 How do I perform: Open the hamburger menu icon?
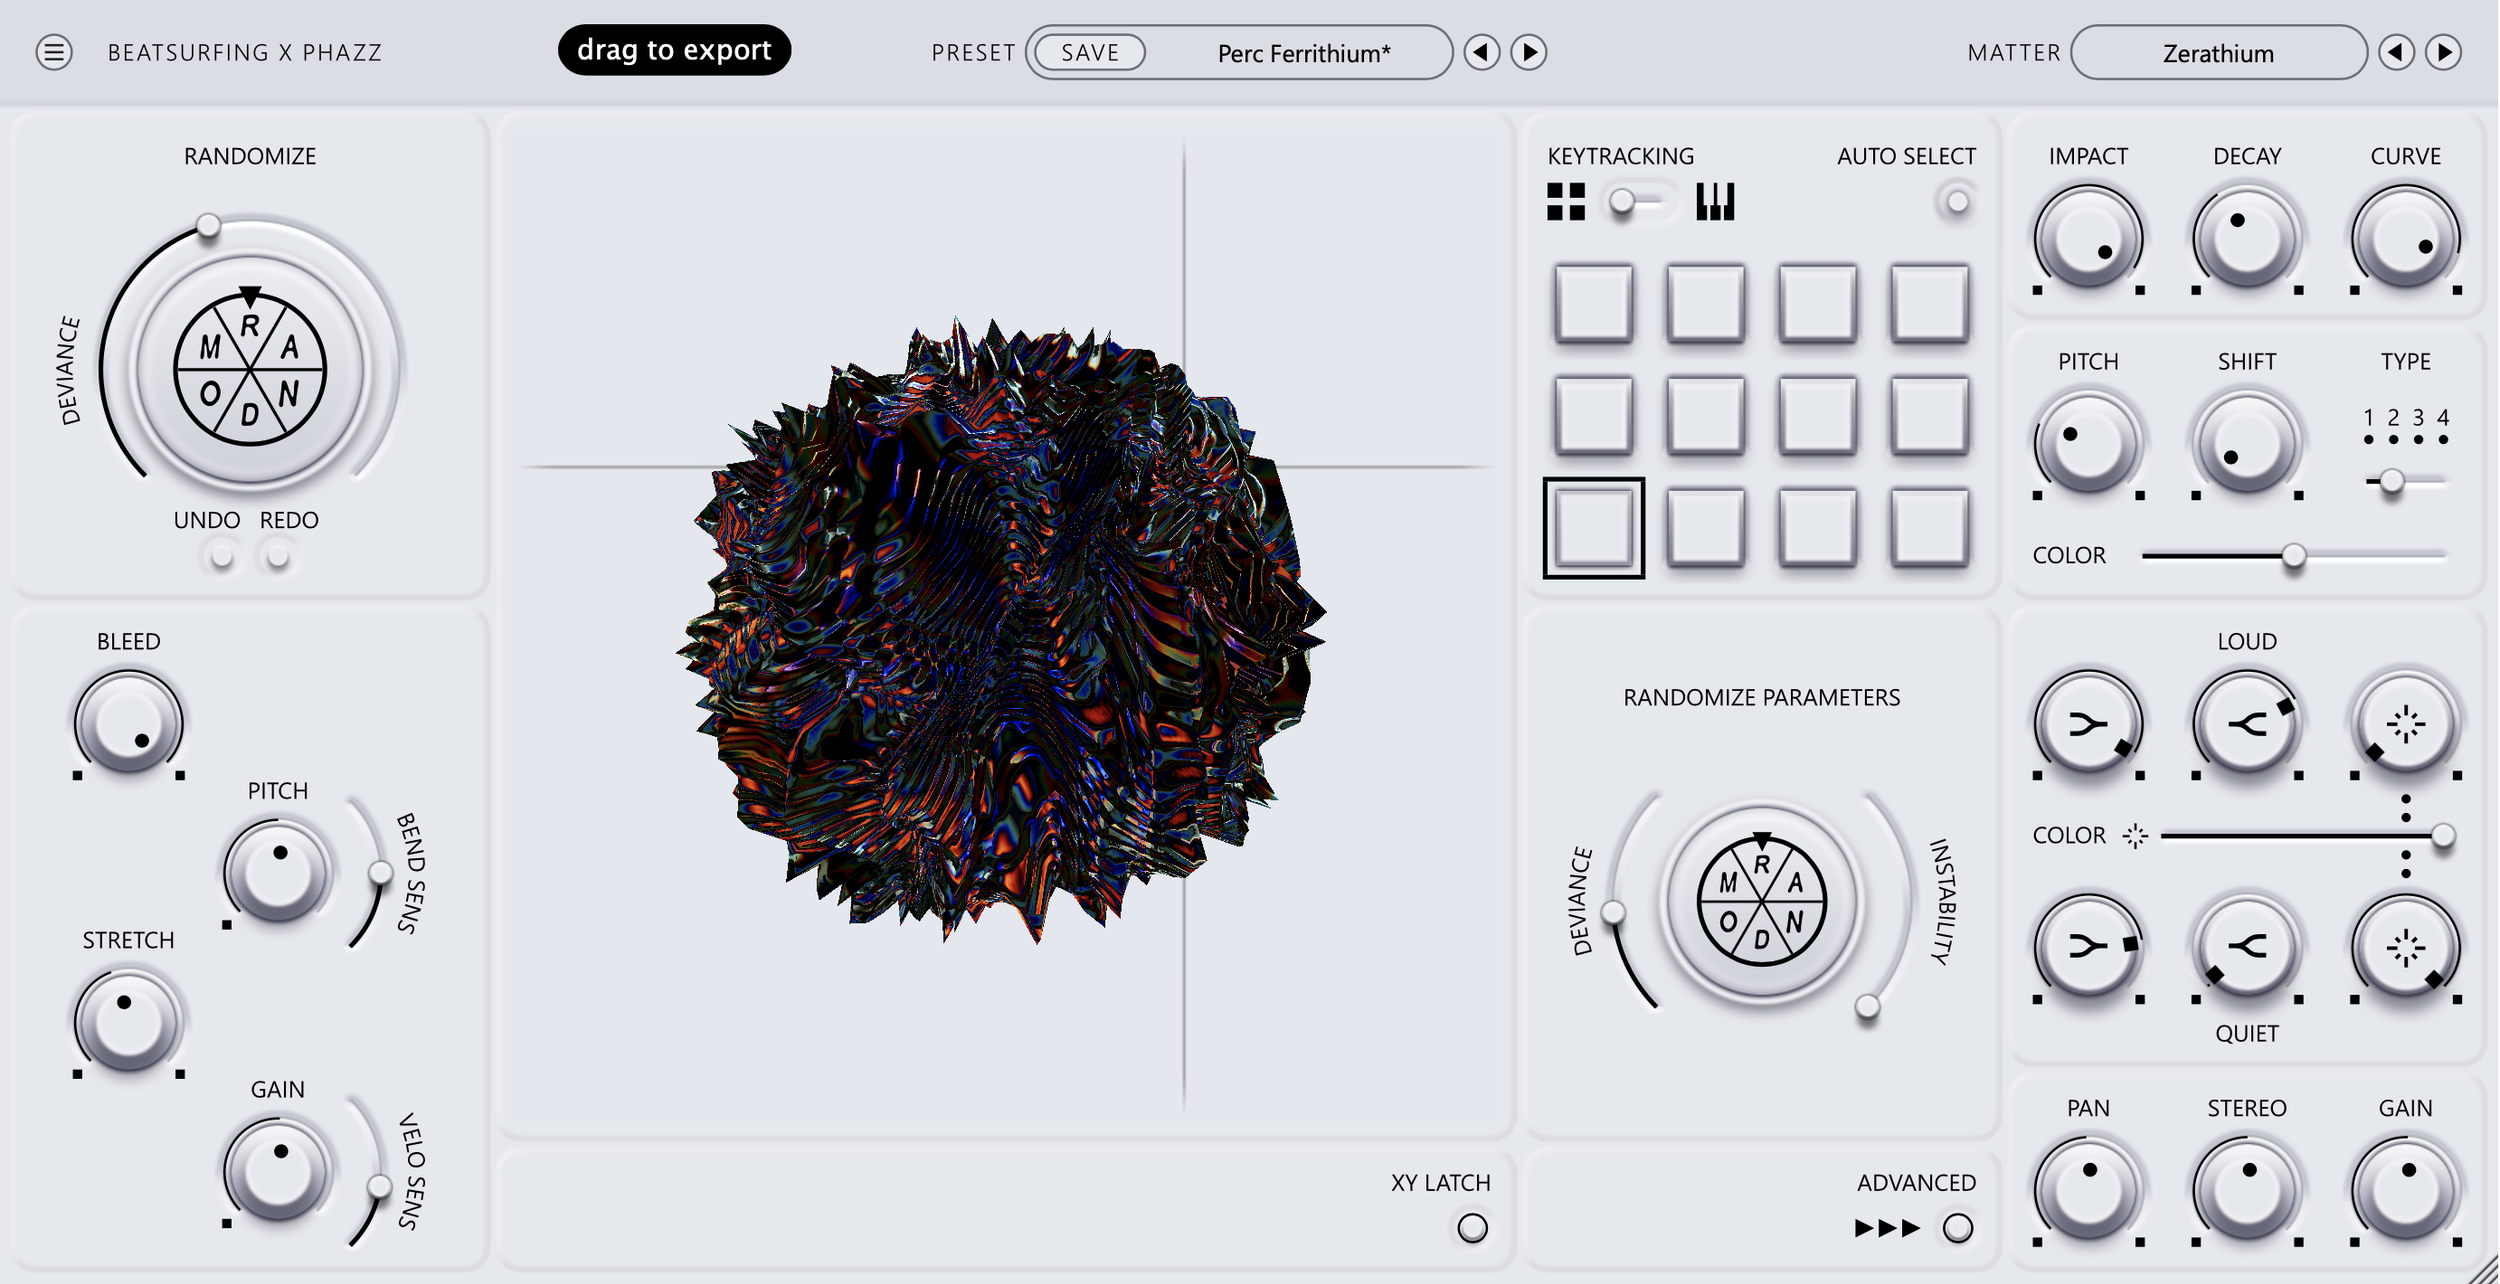tap(54, 52)
